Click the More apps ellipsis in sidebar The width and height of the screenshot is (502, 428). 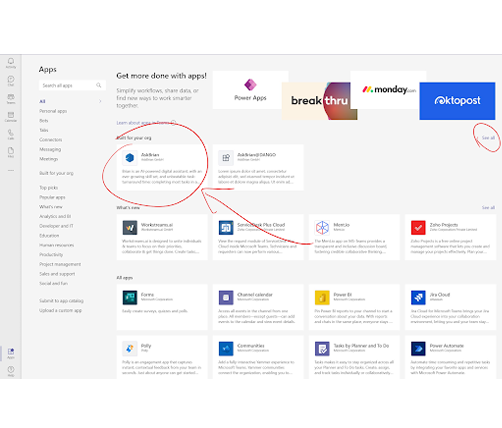tap(11, 170)
